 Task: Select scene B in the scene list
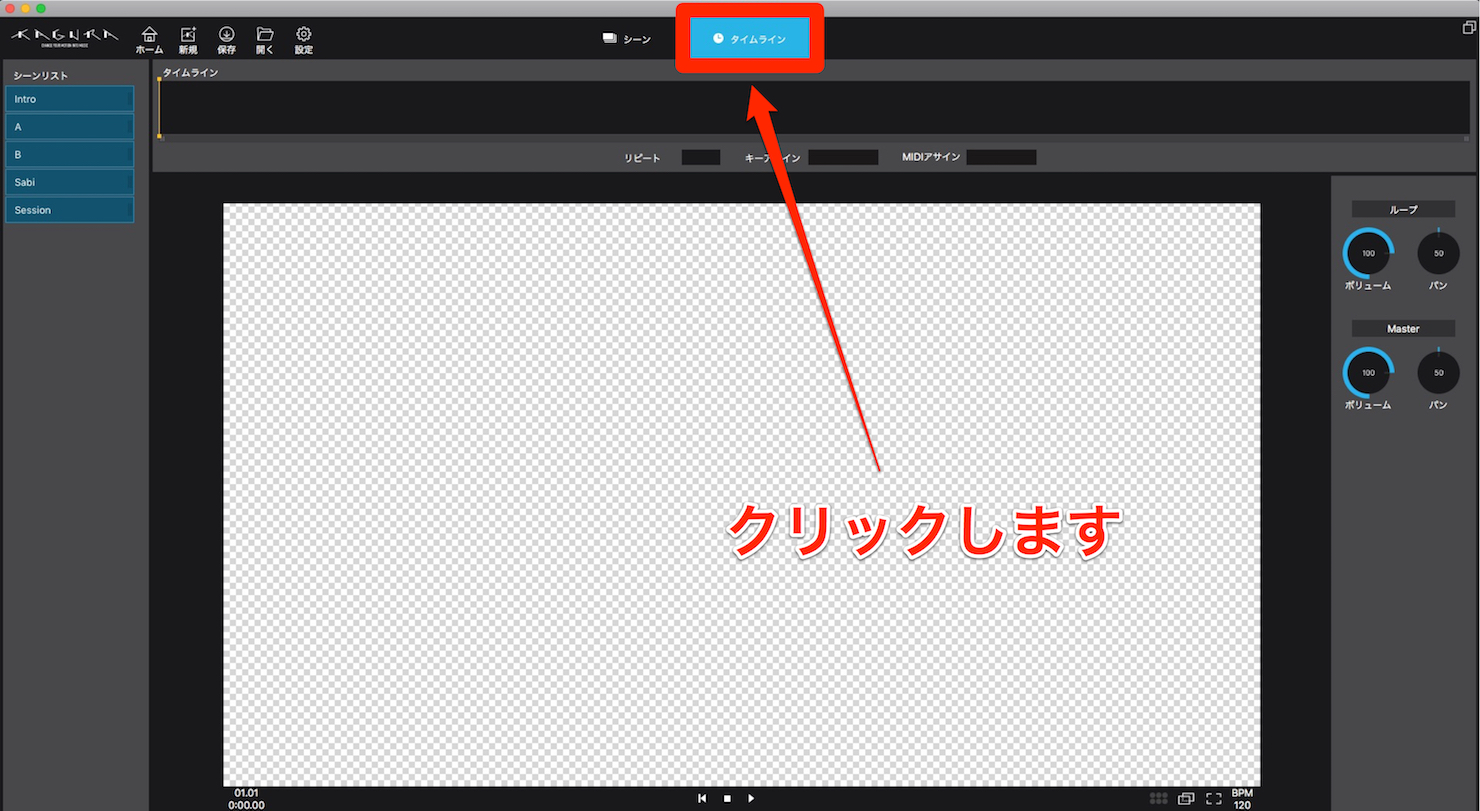tap(69, 155)
